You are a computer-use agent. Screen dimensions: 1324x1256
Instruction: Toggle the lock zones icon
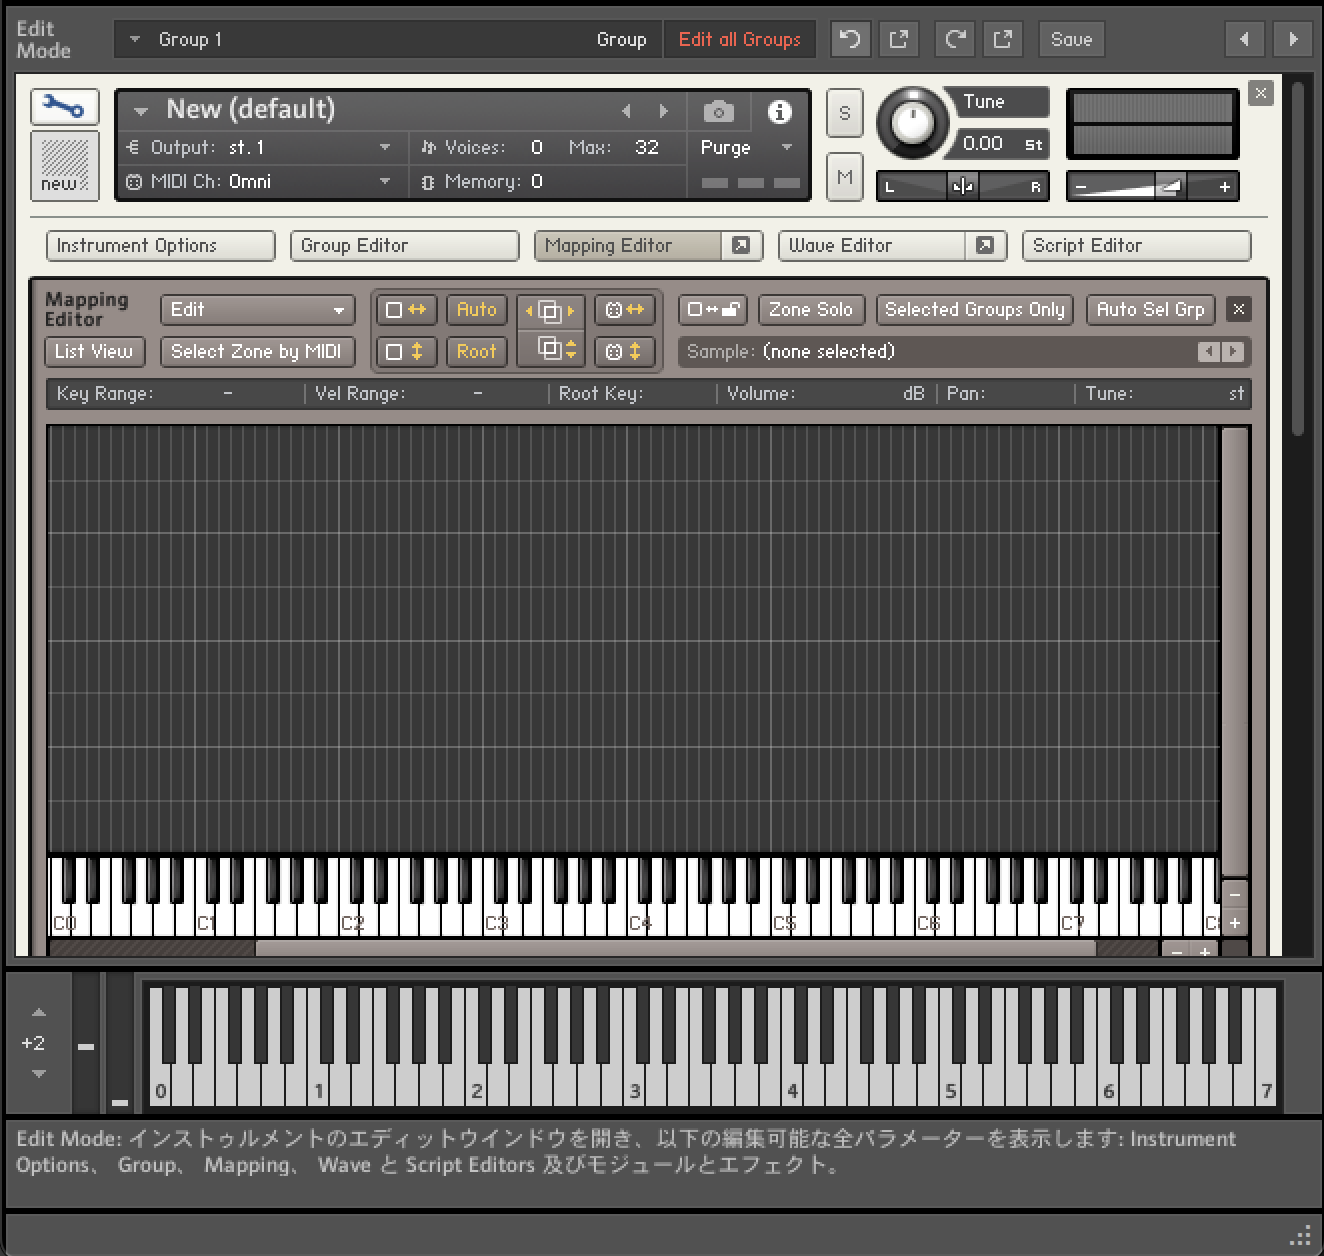pyautogui.click(x=713, y=310)
